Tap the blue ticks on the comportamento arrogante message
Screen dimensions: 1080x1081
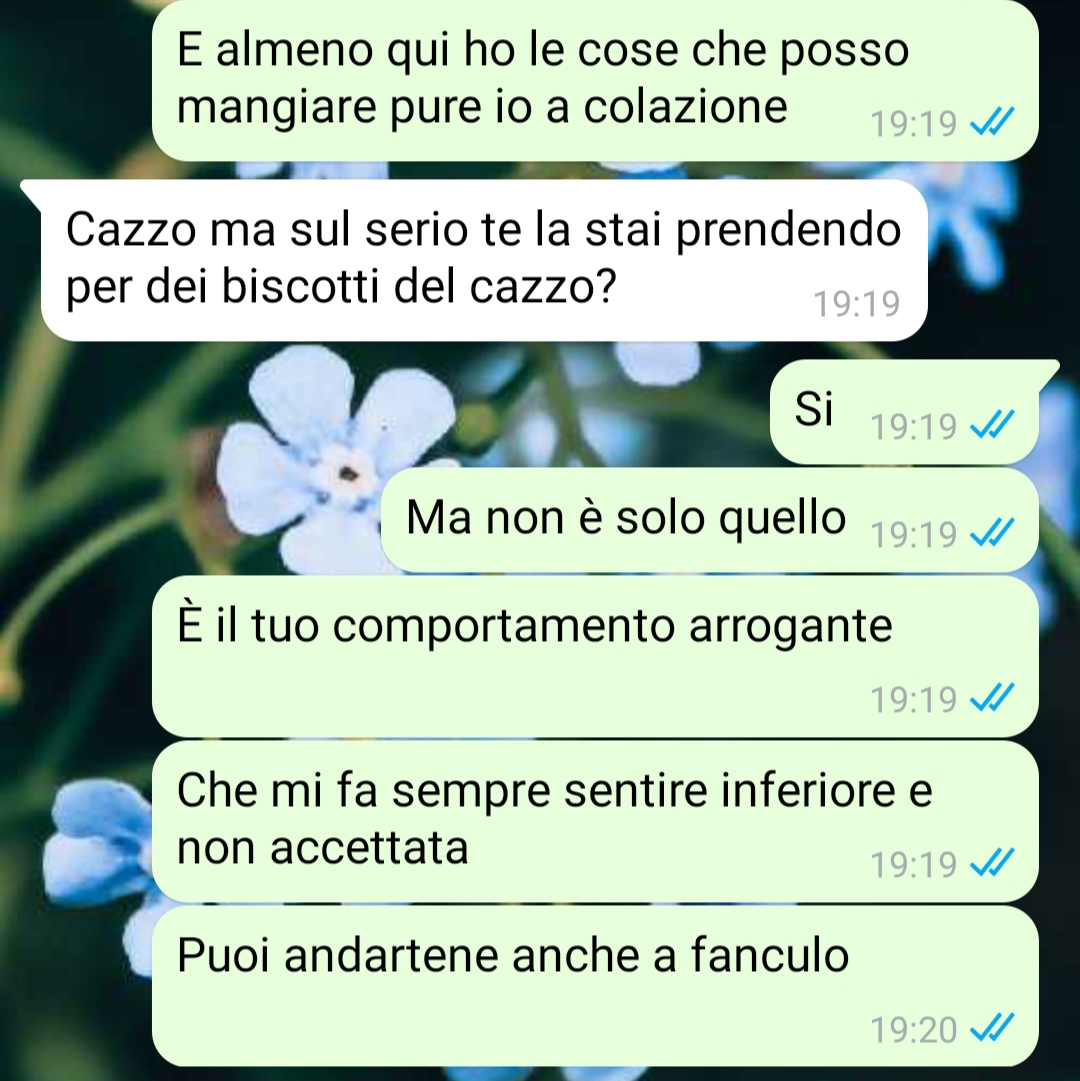[992, 697]
